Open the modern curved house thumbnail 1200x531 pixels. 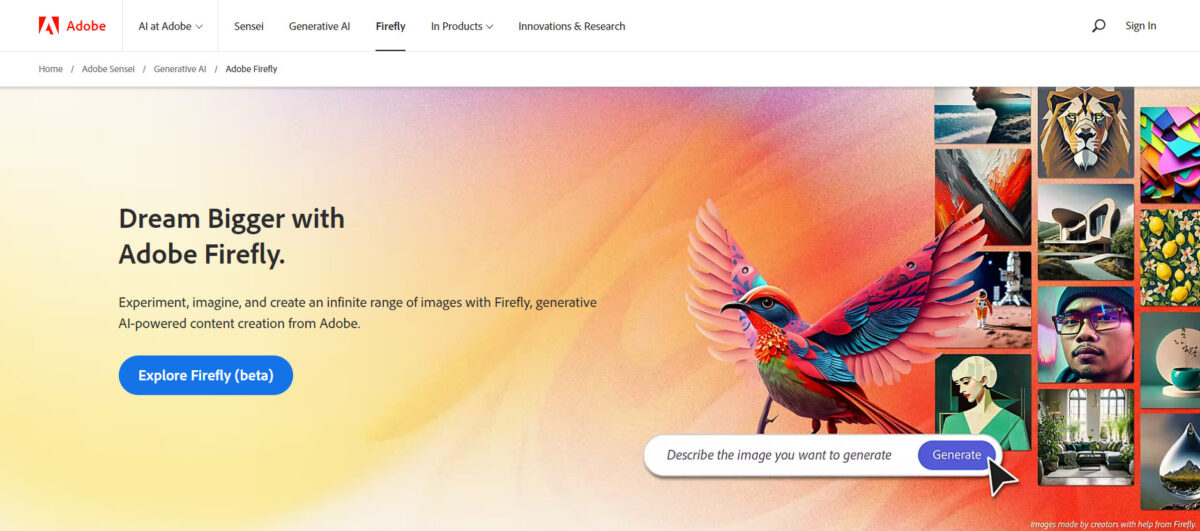[x=1085, y=232]
